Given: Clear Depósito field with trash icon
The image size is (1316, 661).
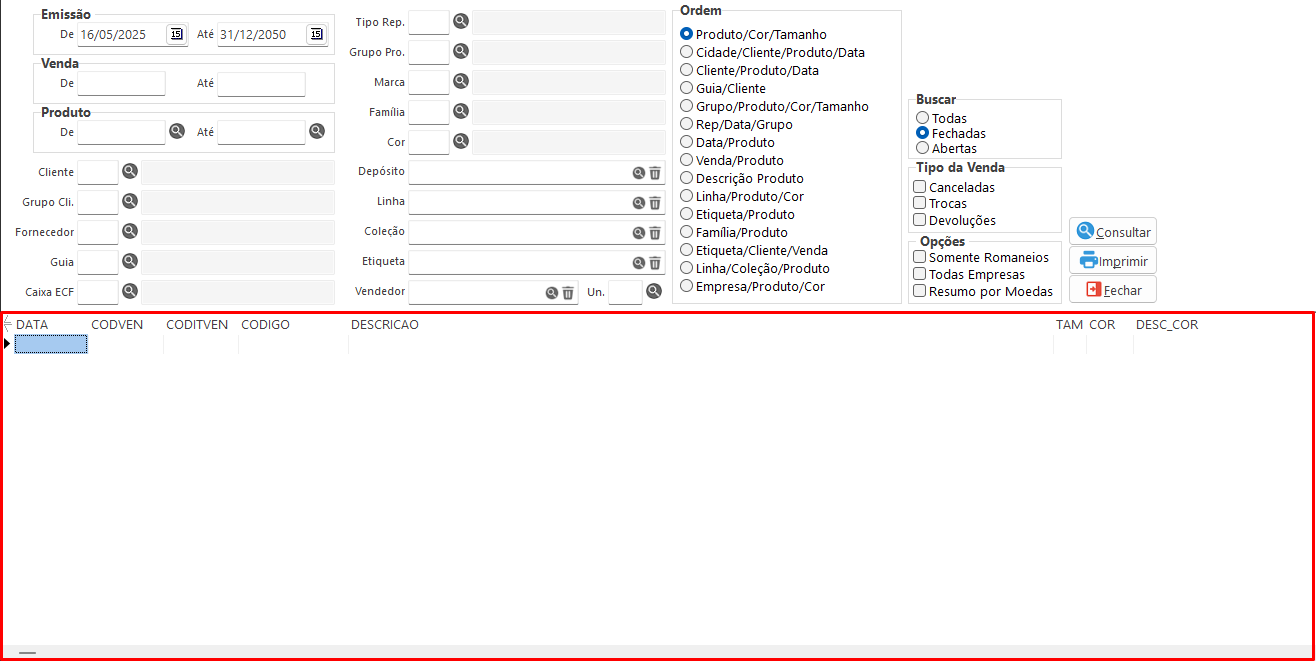Looking at the screenshot, I should [655, 173].
